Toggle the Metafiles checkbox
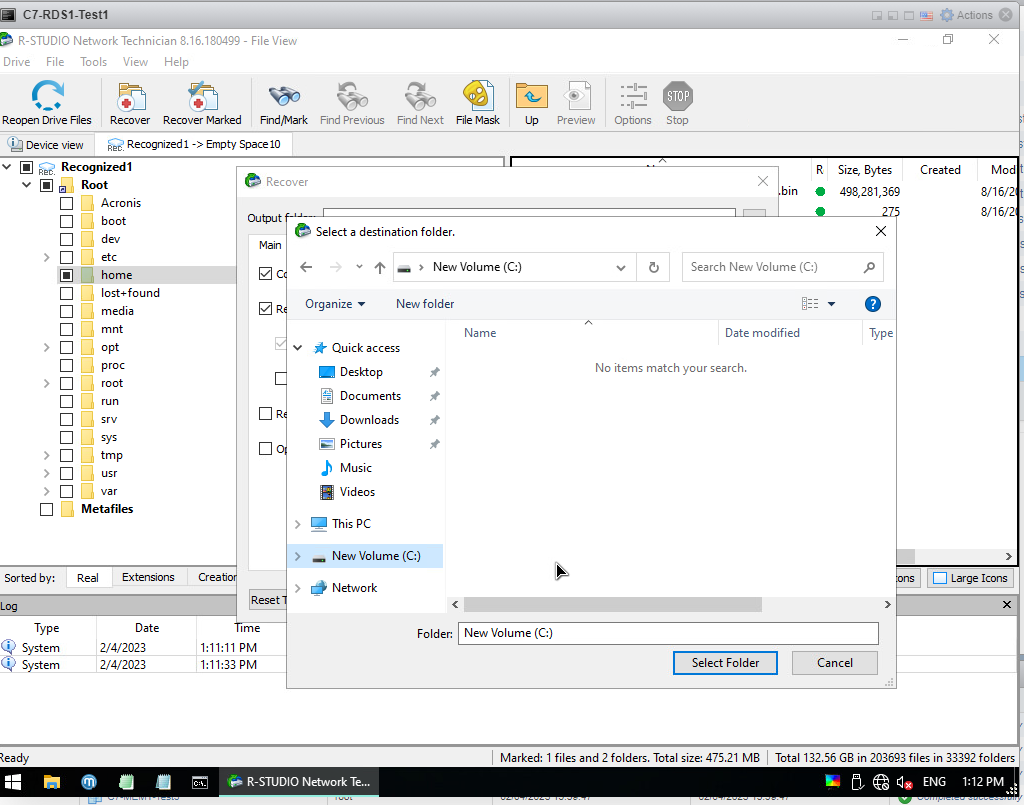Screen dimensions: 1024x805 [x=46, y=509]
